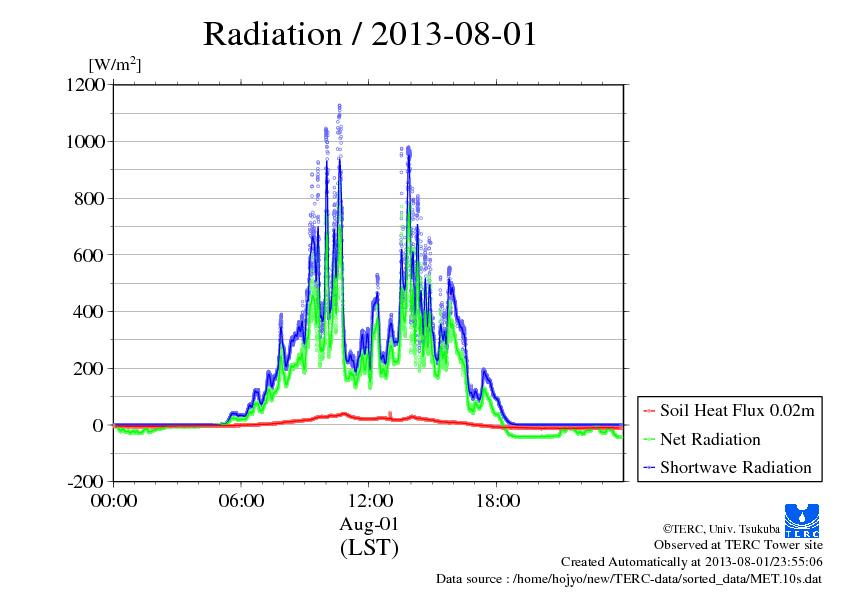Click the 00:00 time axis label

pyautogui.click(x=114, y=501)
